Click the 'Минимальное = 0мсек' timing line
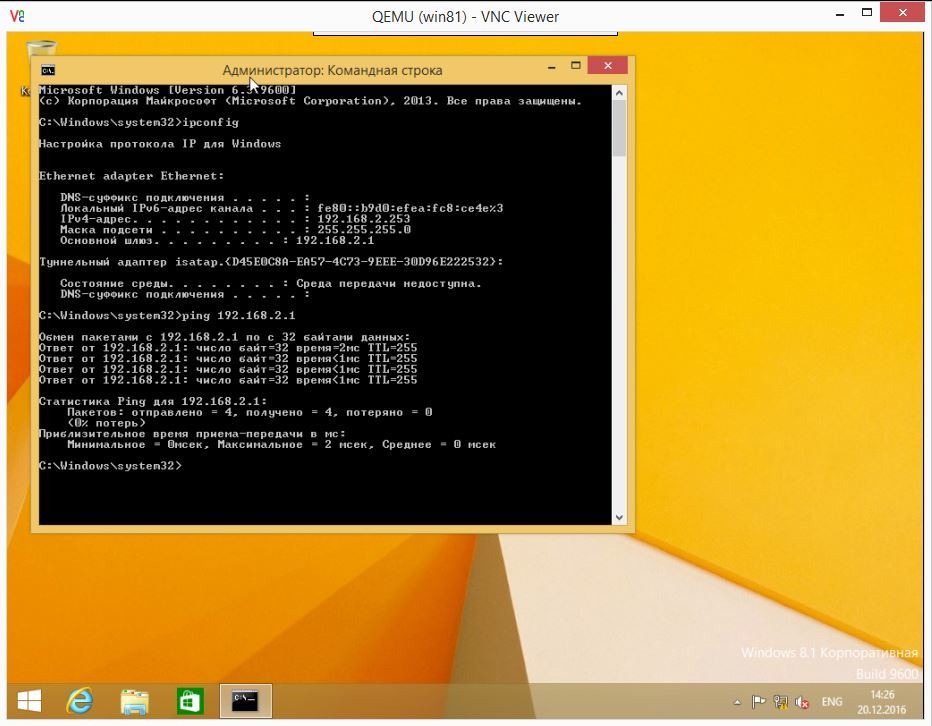This screenshot has width=932, height=726. click(x=281, y=444)
